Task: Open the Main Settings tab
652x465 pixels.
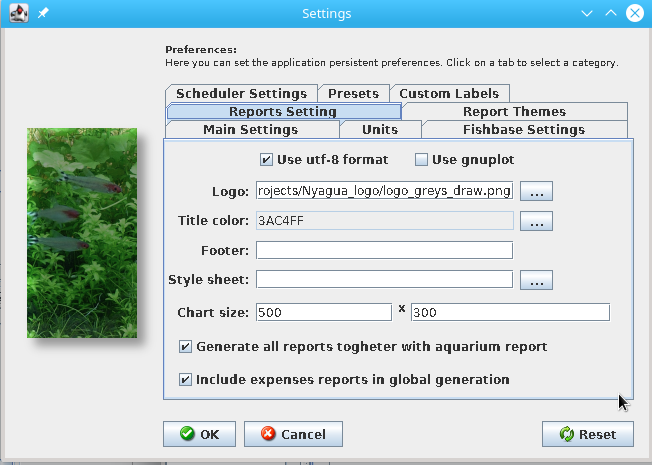Action: tap(251, 129)
